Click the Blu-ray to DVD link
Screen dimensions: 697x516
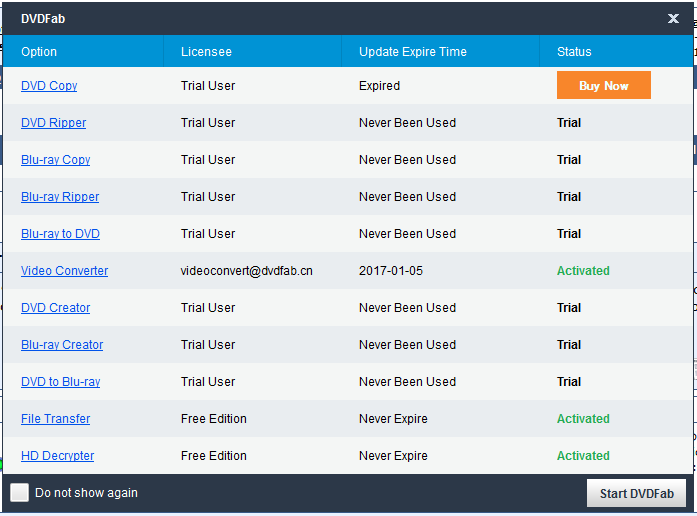(x=60, y=234)
